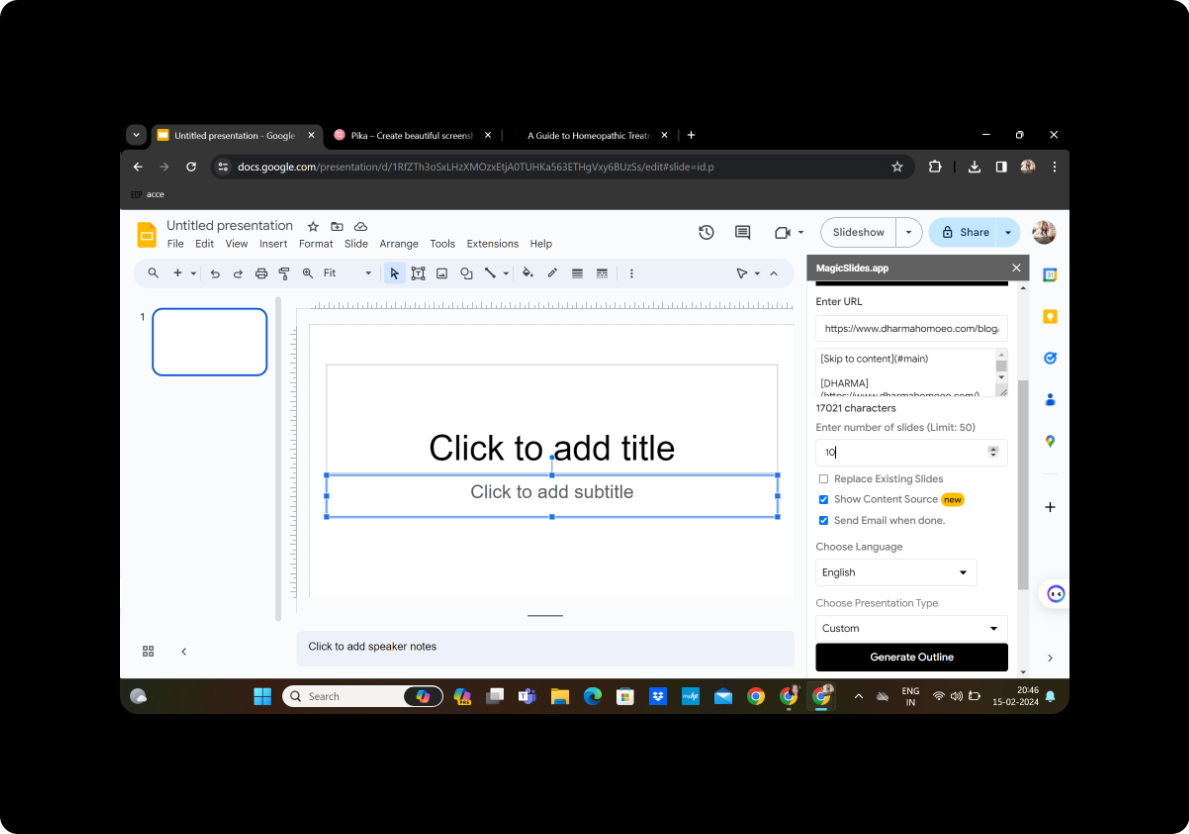1189x834 pixels.
Task: Click the zoom tool icon
Action: click(308, 274)
